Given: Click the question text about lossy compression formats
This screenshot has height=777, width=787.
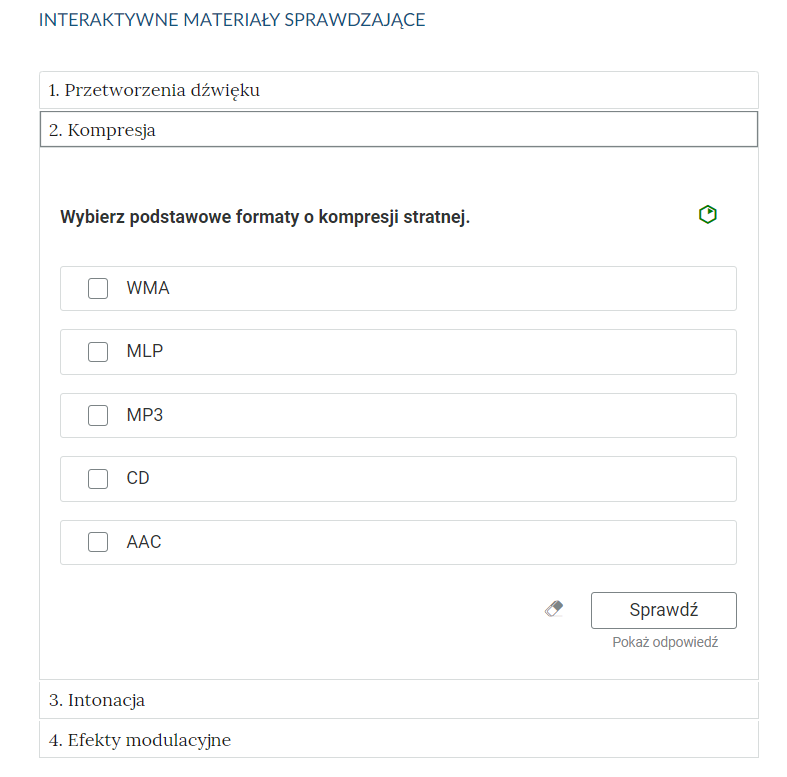Looking at the screenshot, I should coord(265,217).
